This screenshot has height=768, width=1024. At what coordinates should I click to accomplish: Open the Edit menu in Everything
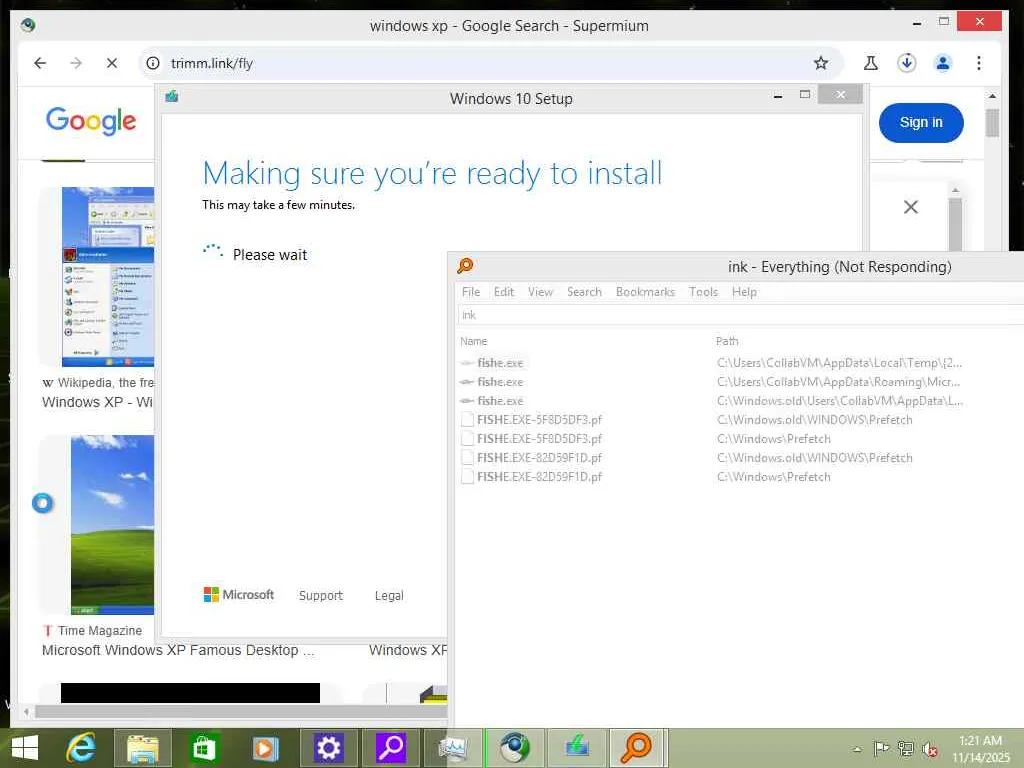pyautogui.click(x=504, y=292)
